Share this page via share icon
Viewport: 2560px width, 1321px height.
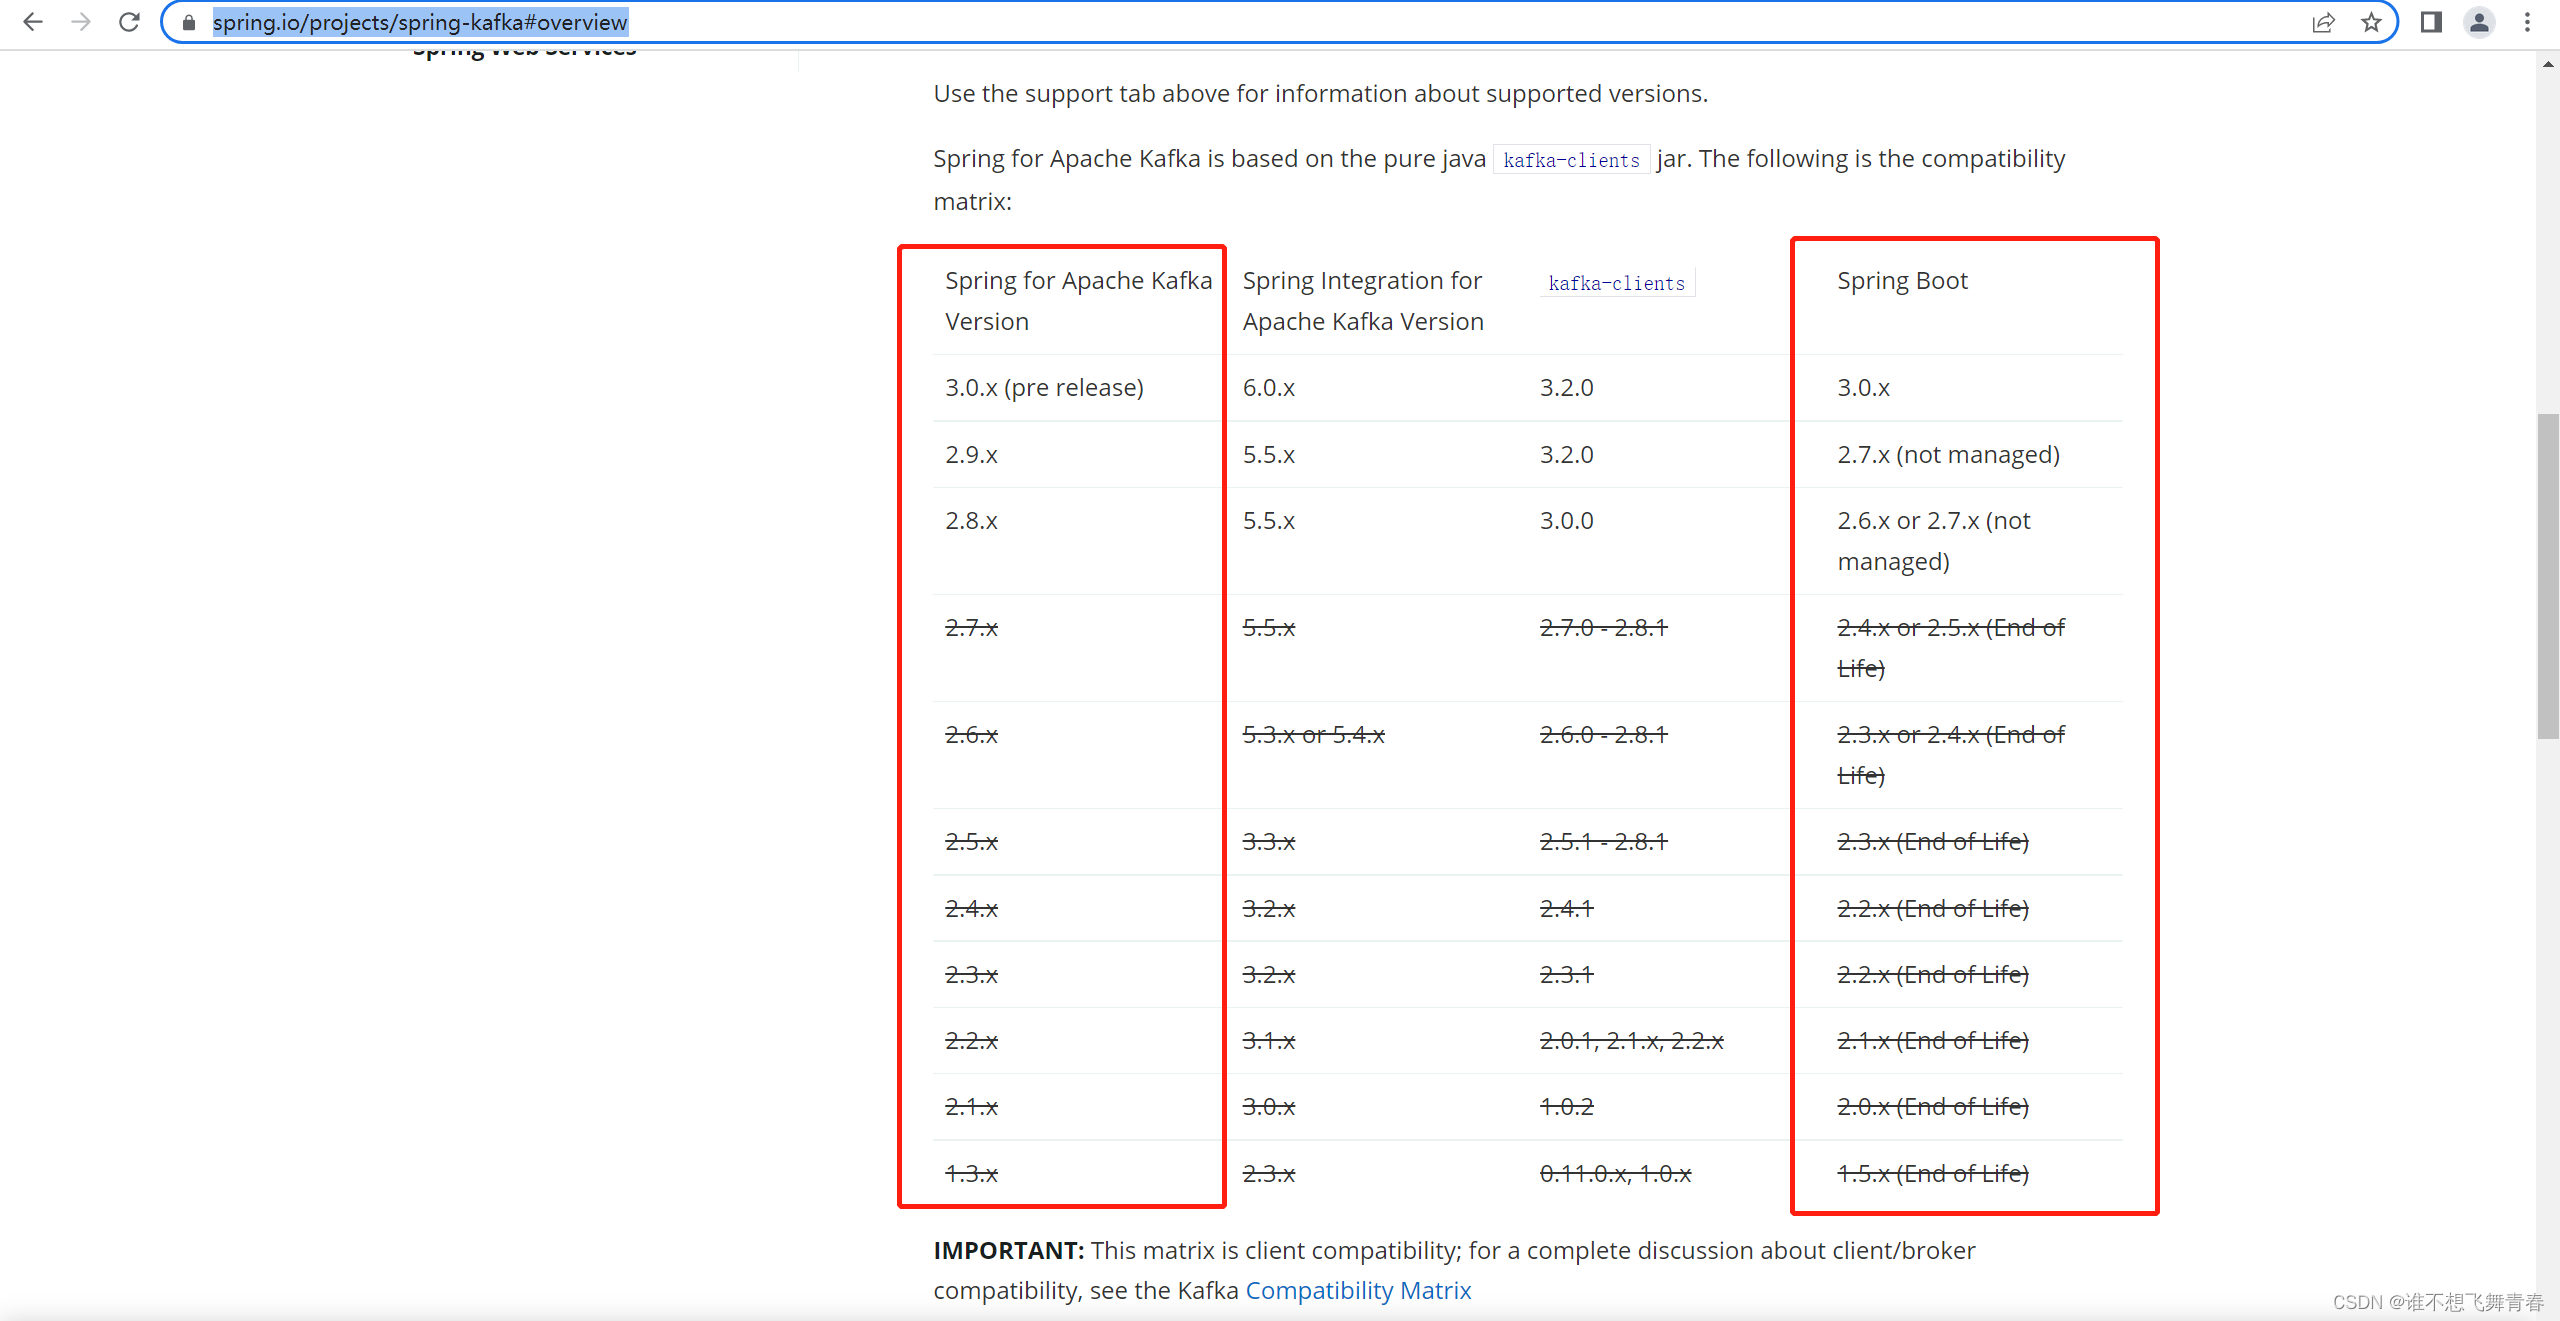tap(2323, 22)
